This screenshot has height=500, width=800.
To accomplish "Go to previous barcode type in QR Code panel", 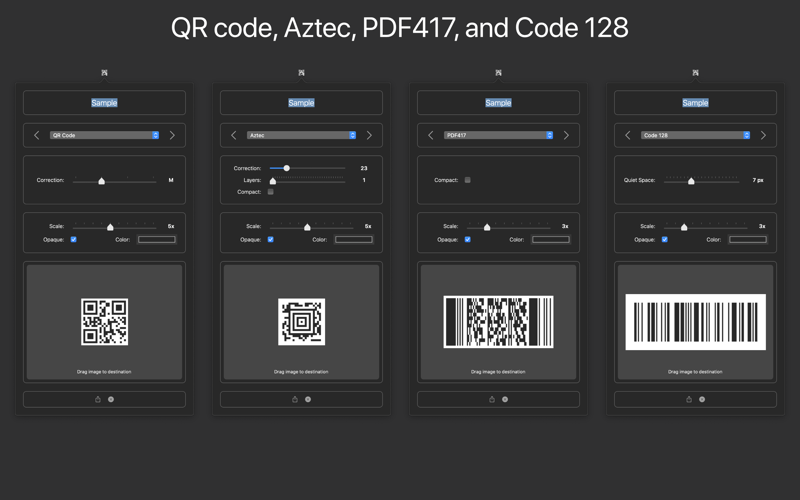I will pos(36,135).
